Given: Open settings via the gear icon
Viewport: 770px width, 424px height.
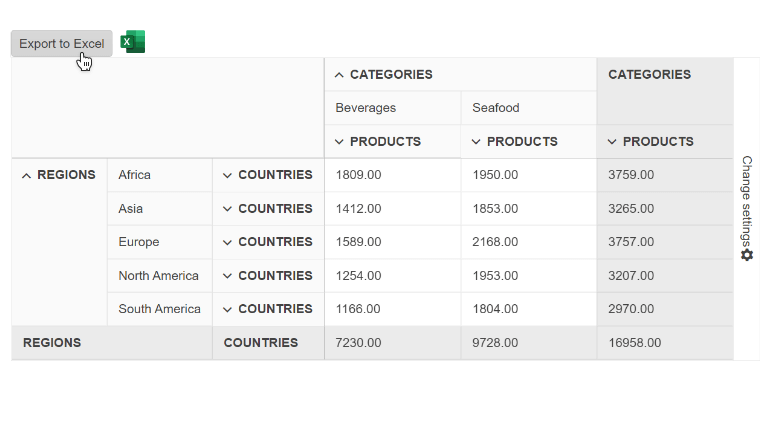Looking at the screenshot, I should tap(747, 256).
